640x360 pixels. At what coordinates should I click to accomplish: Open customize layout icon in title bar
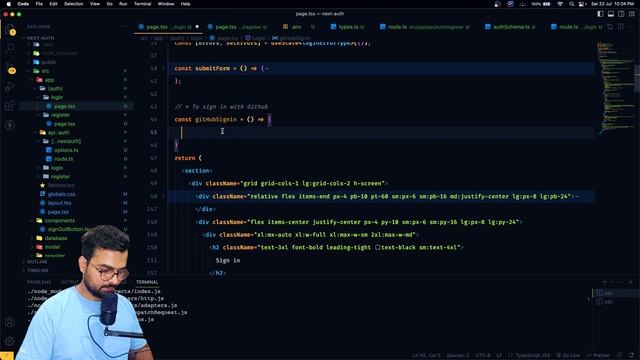632,14
